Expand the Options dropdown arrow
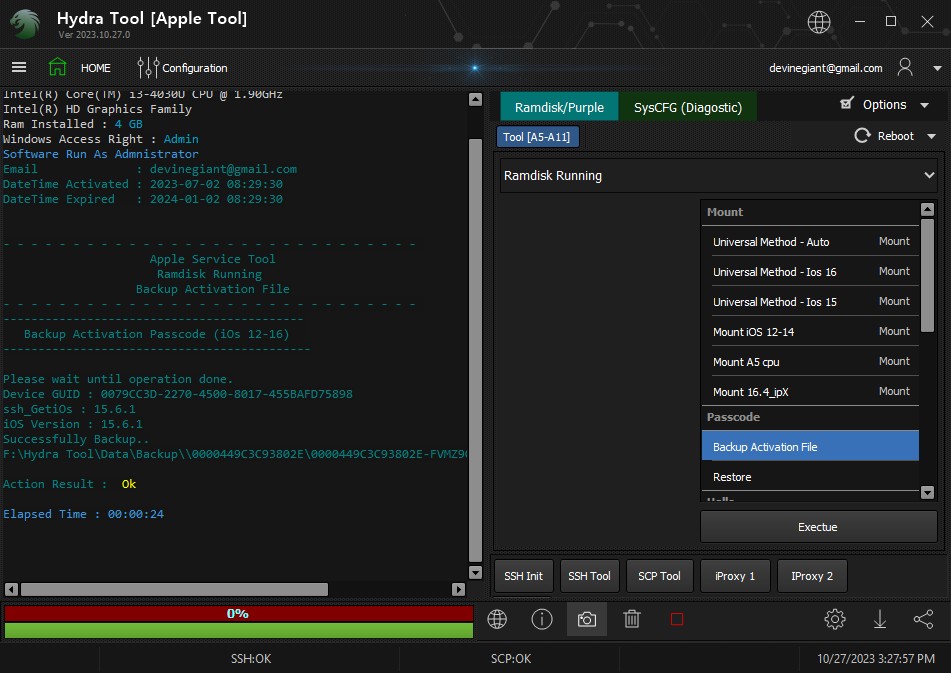The height and width of the screenshot is (673, 951). 924,105
